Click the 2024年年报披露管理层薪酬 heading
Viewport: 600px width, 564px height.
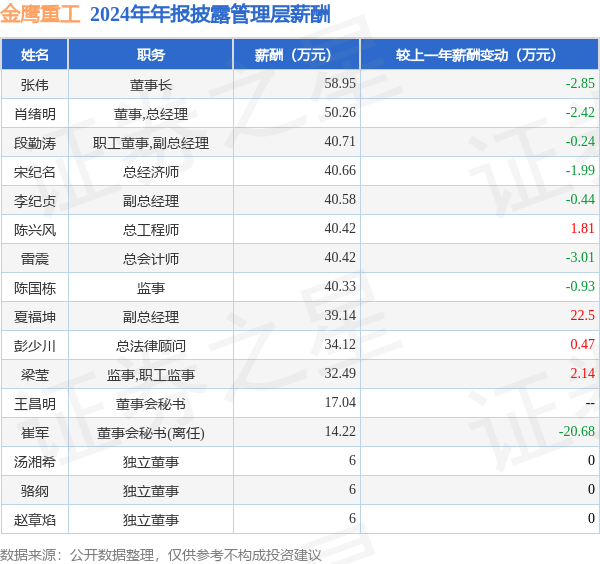210,15
